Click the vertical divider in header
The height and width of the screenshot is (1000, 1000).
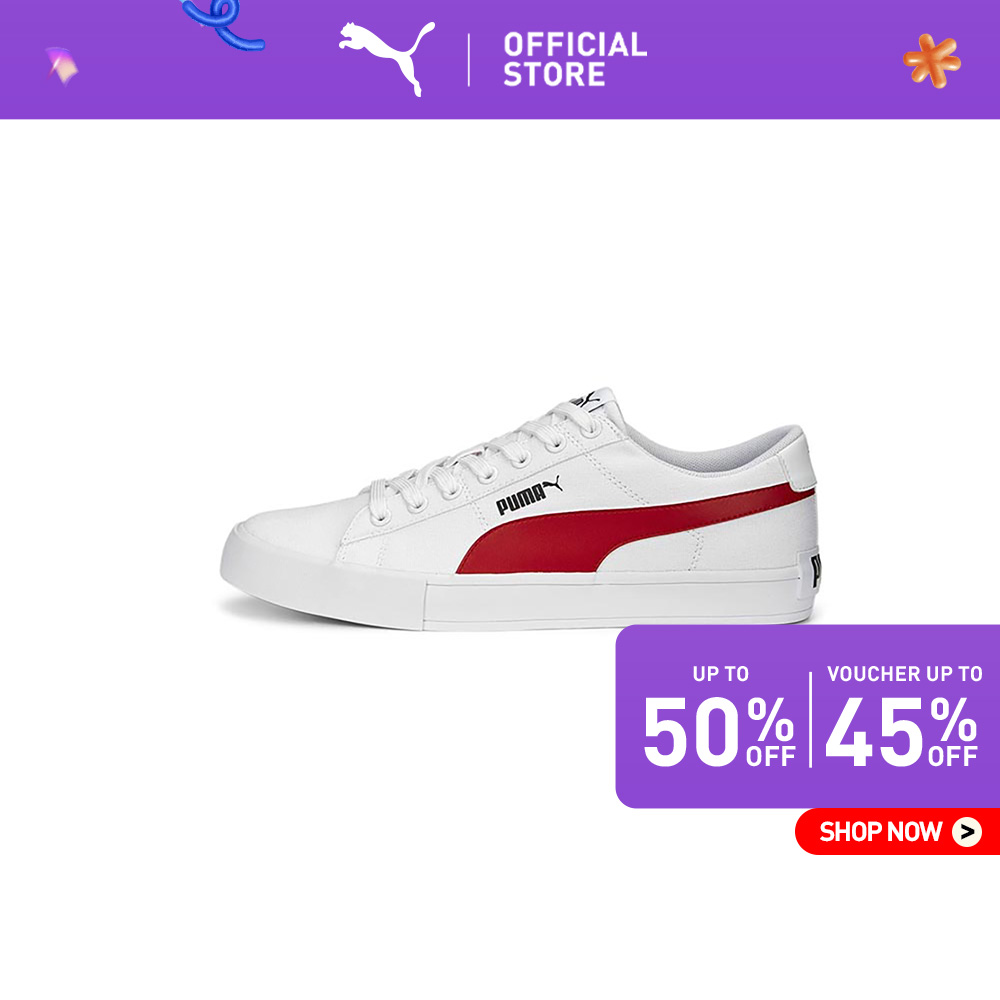coord(469,60)
